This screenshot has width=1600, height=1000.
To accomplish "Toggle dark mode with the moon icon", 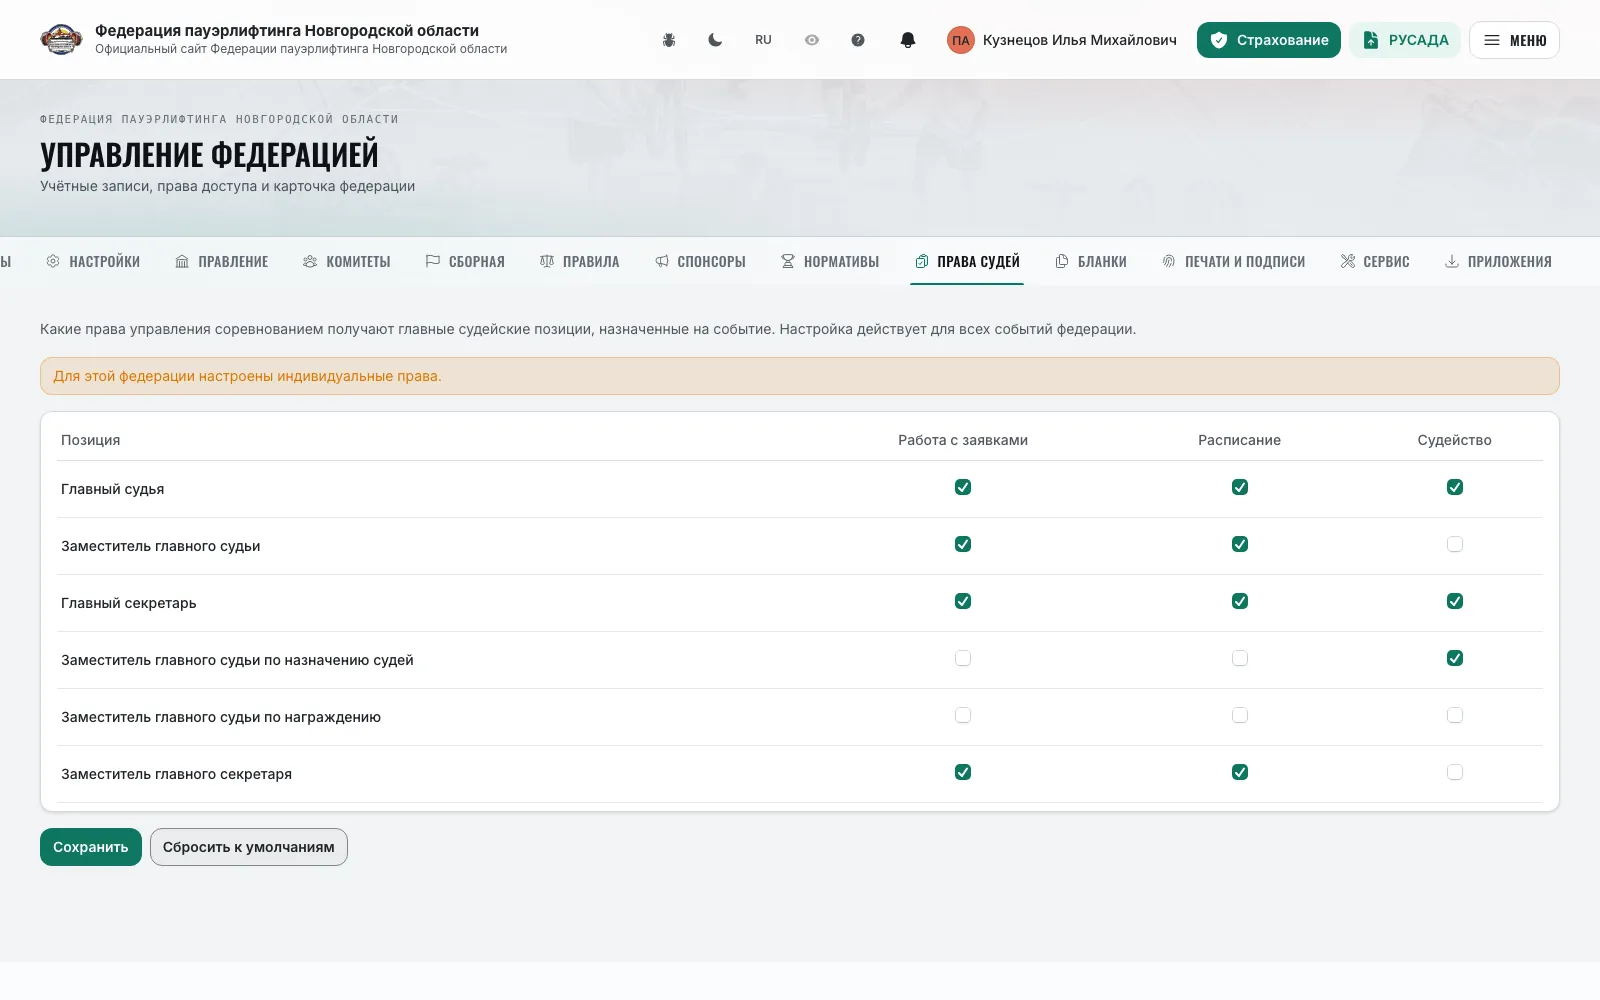I will [x=715, y=40].
